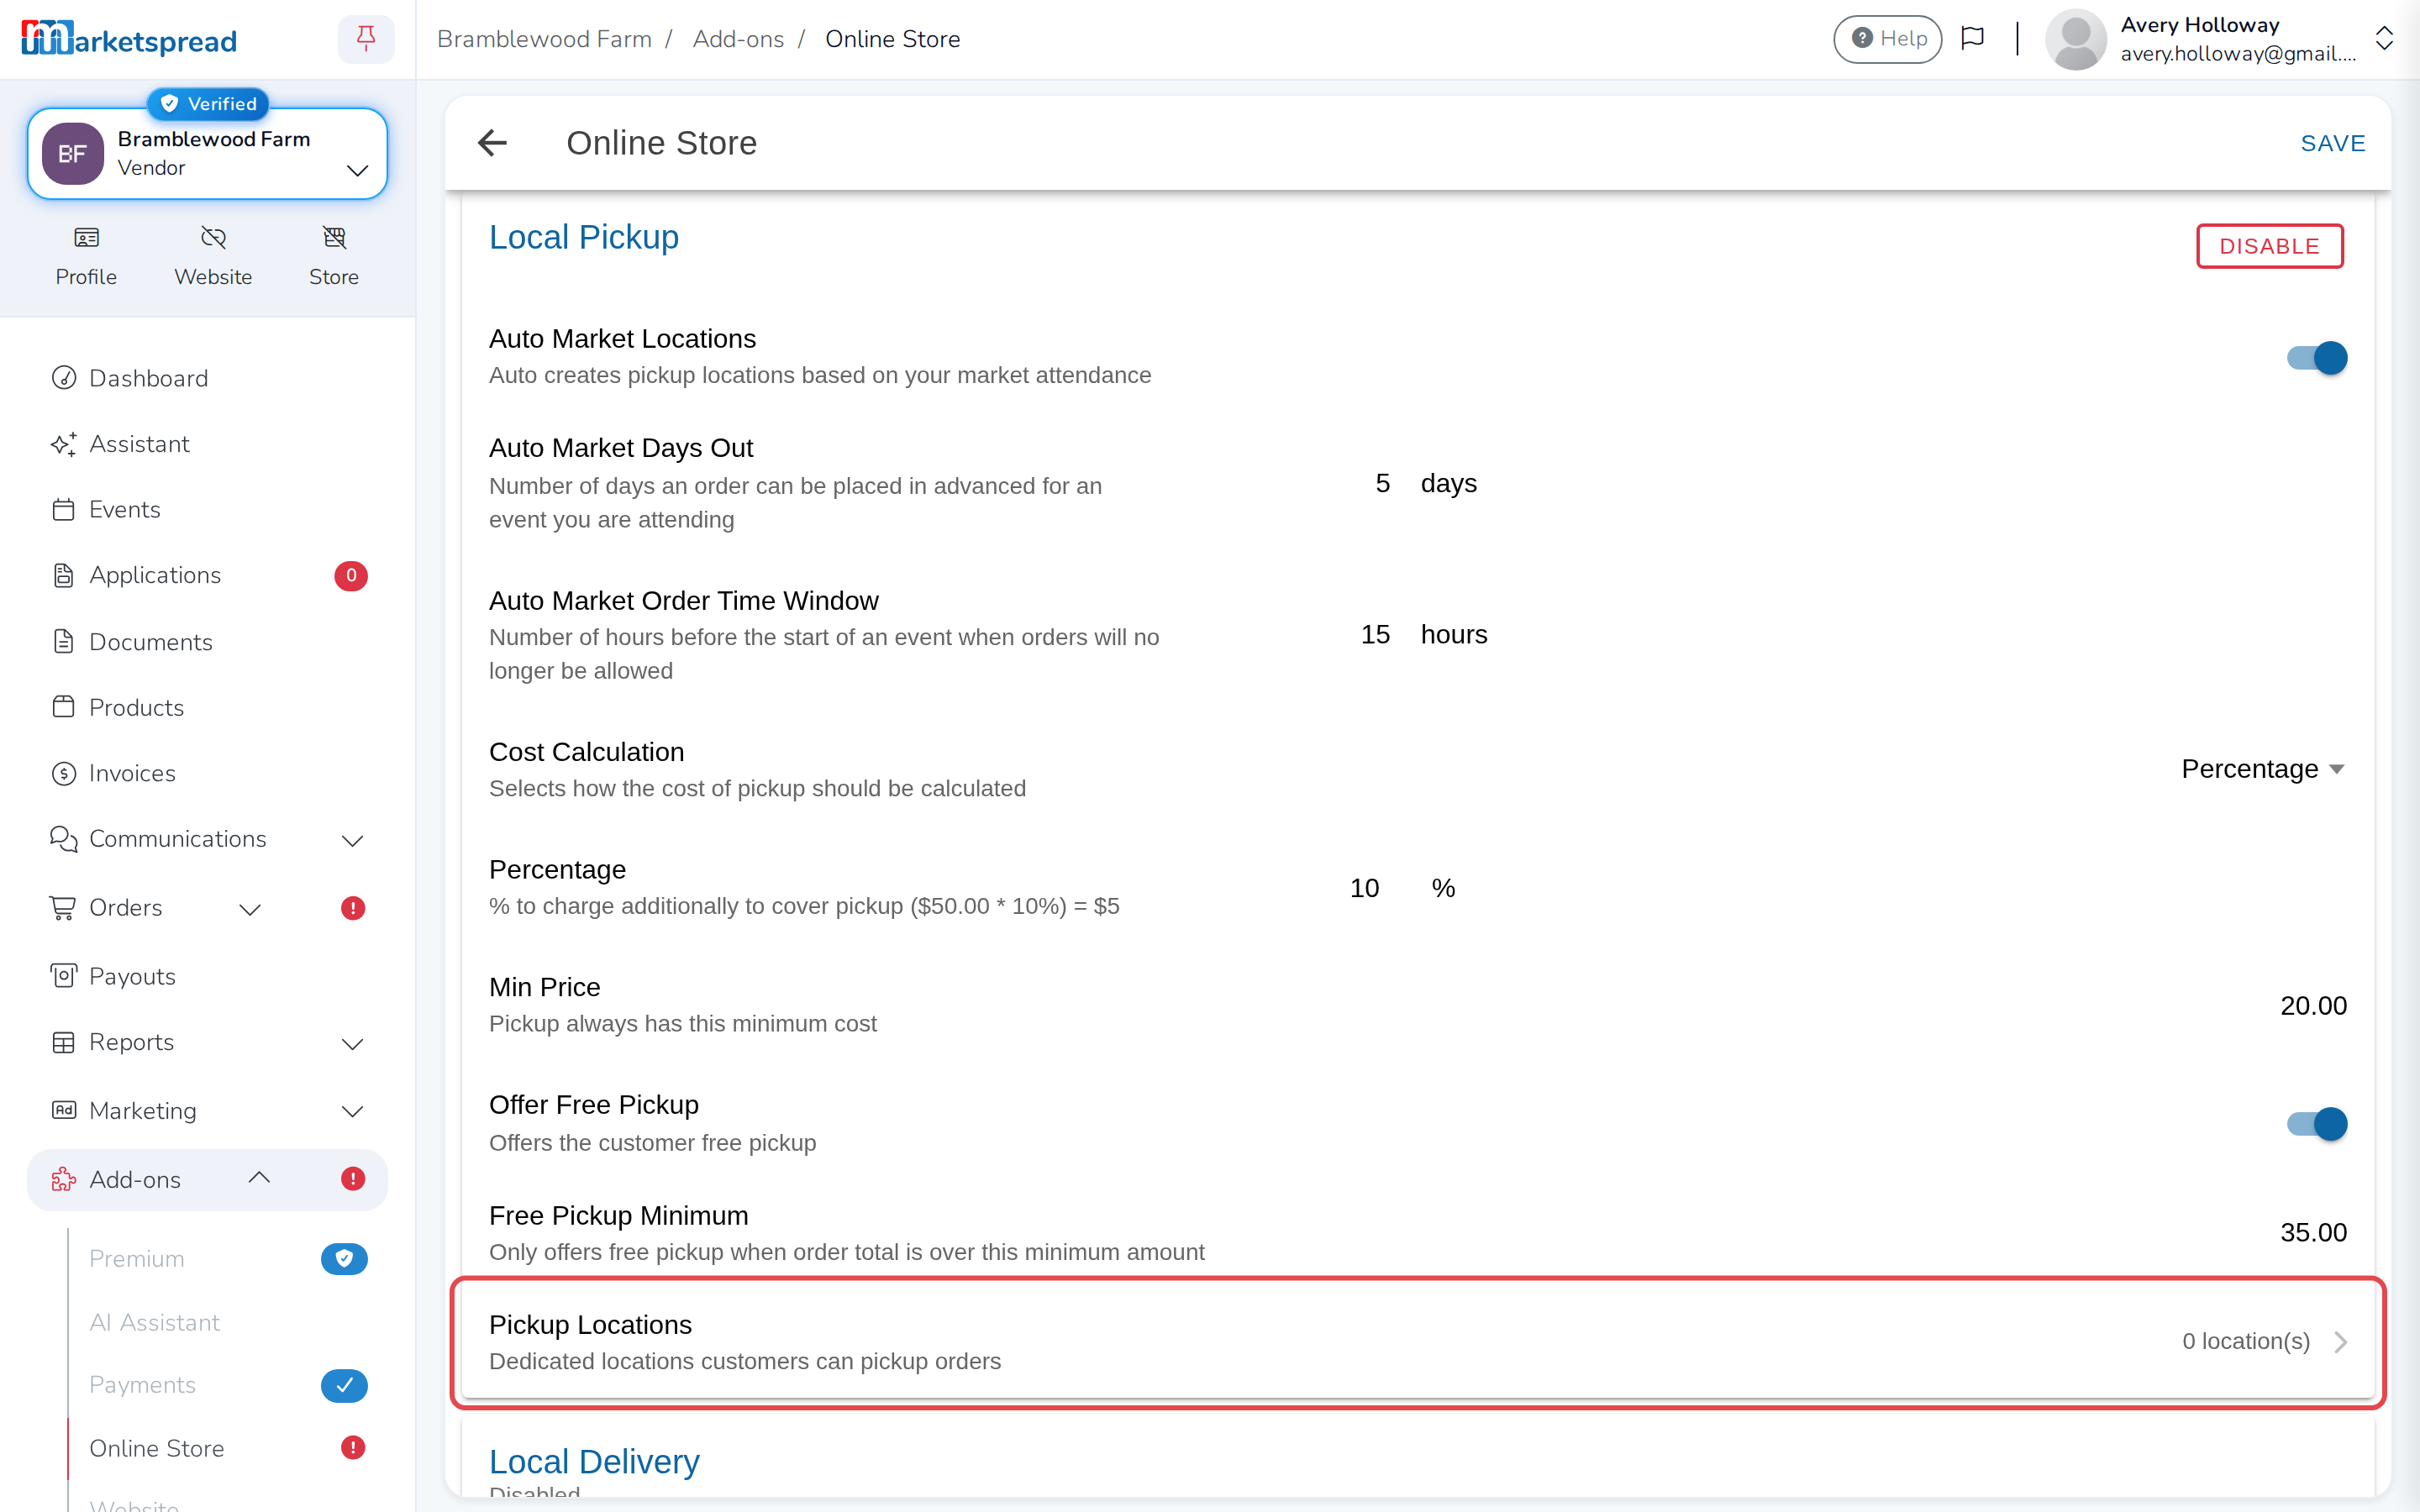Viewport: 2420px width, 1512px height.
Task: Click the Payouts icon
Action: click(x=64, y=976)
